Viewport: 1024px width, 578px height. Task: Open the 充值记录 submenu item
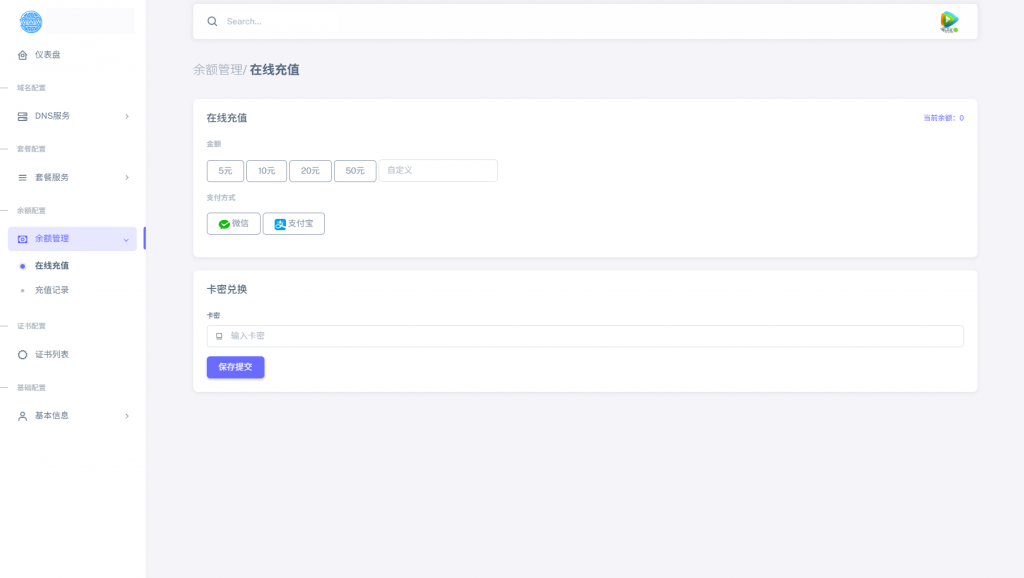(52, 290)
